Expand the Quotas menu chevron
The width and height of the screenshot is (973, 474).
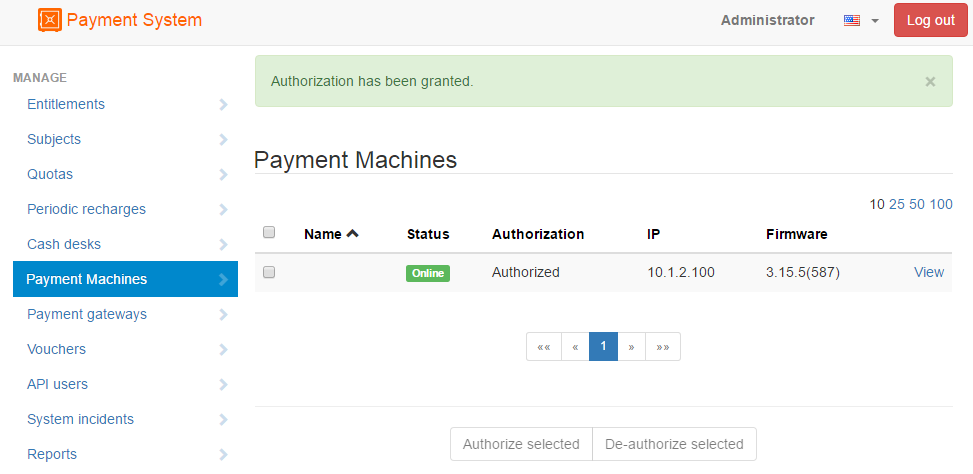[x=223, y=175]
